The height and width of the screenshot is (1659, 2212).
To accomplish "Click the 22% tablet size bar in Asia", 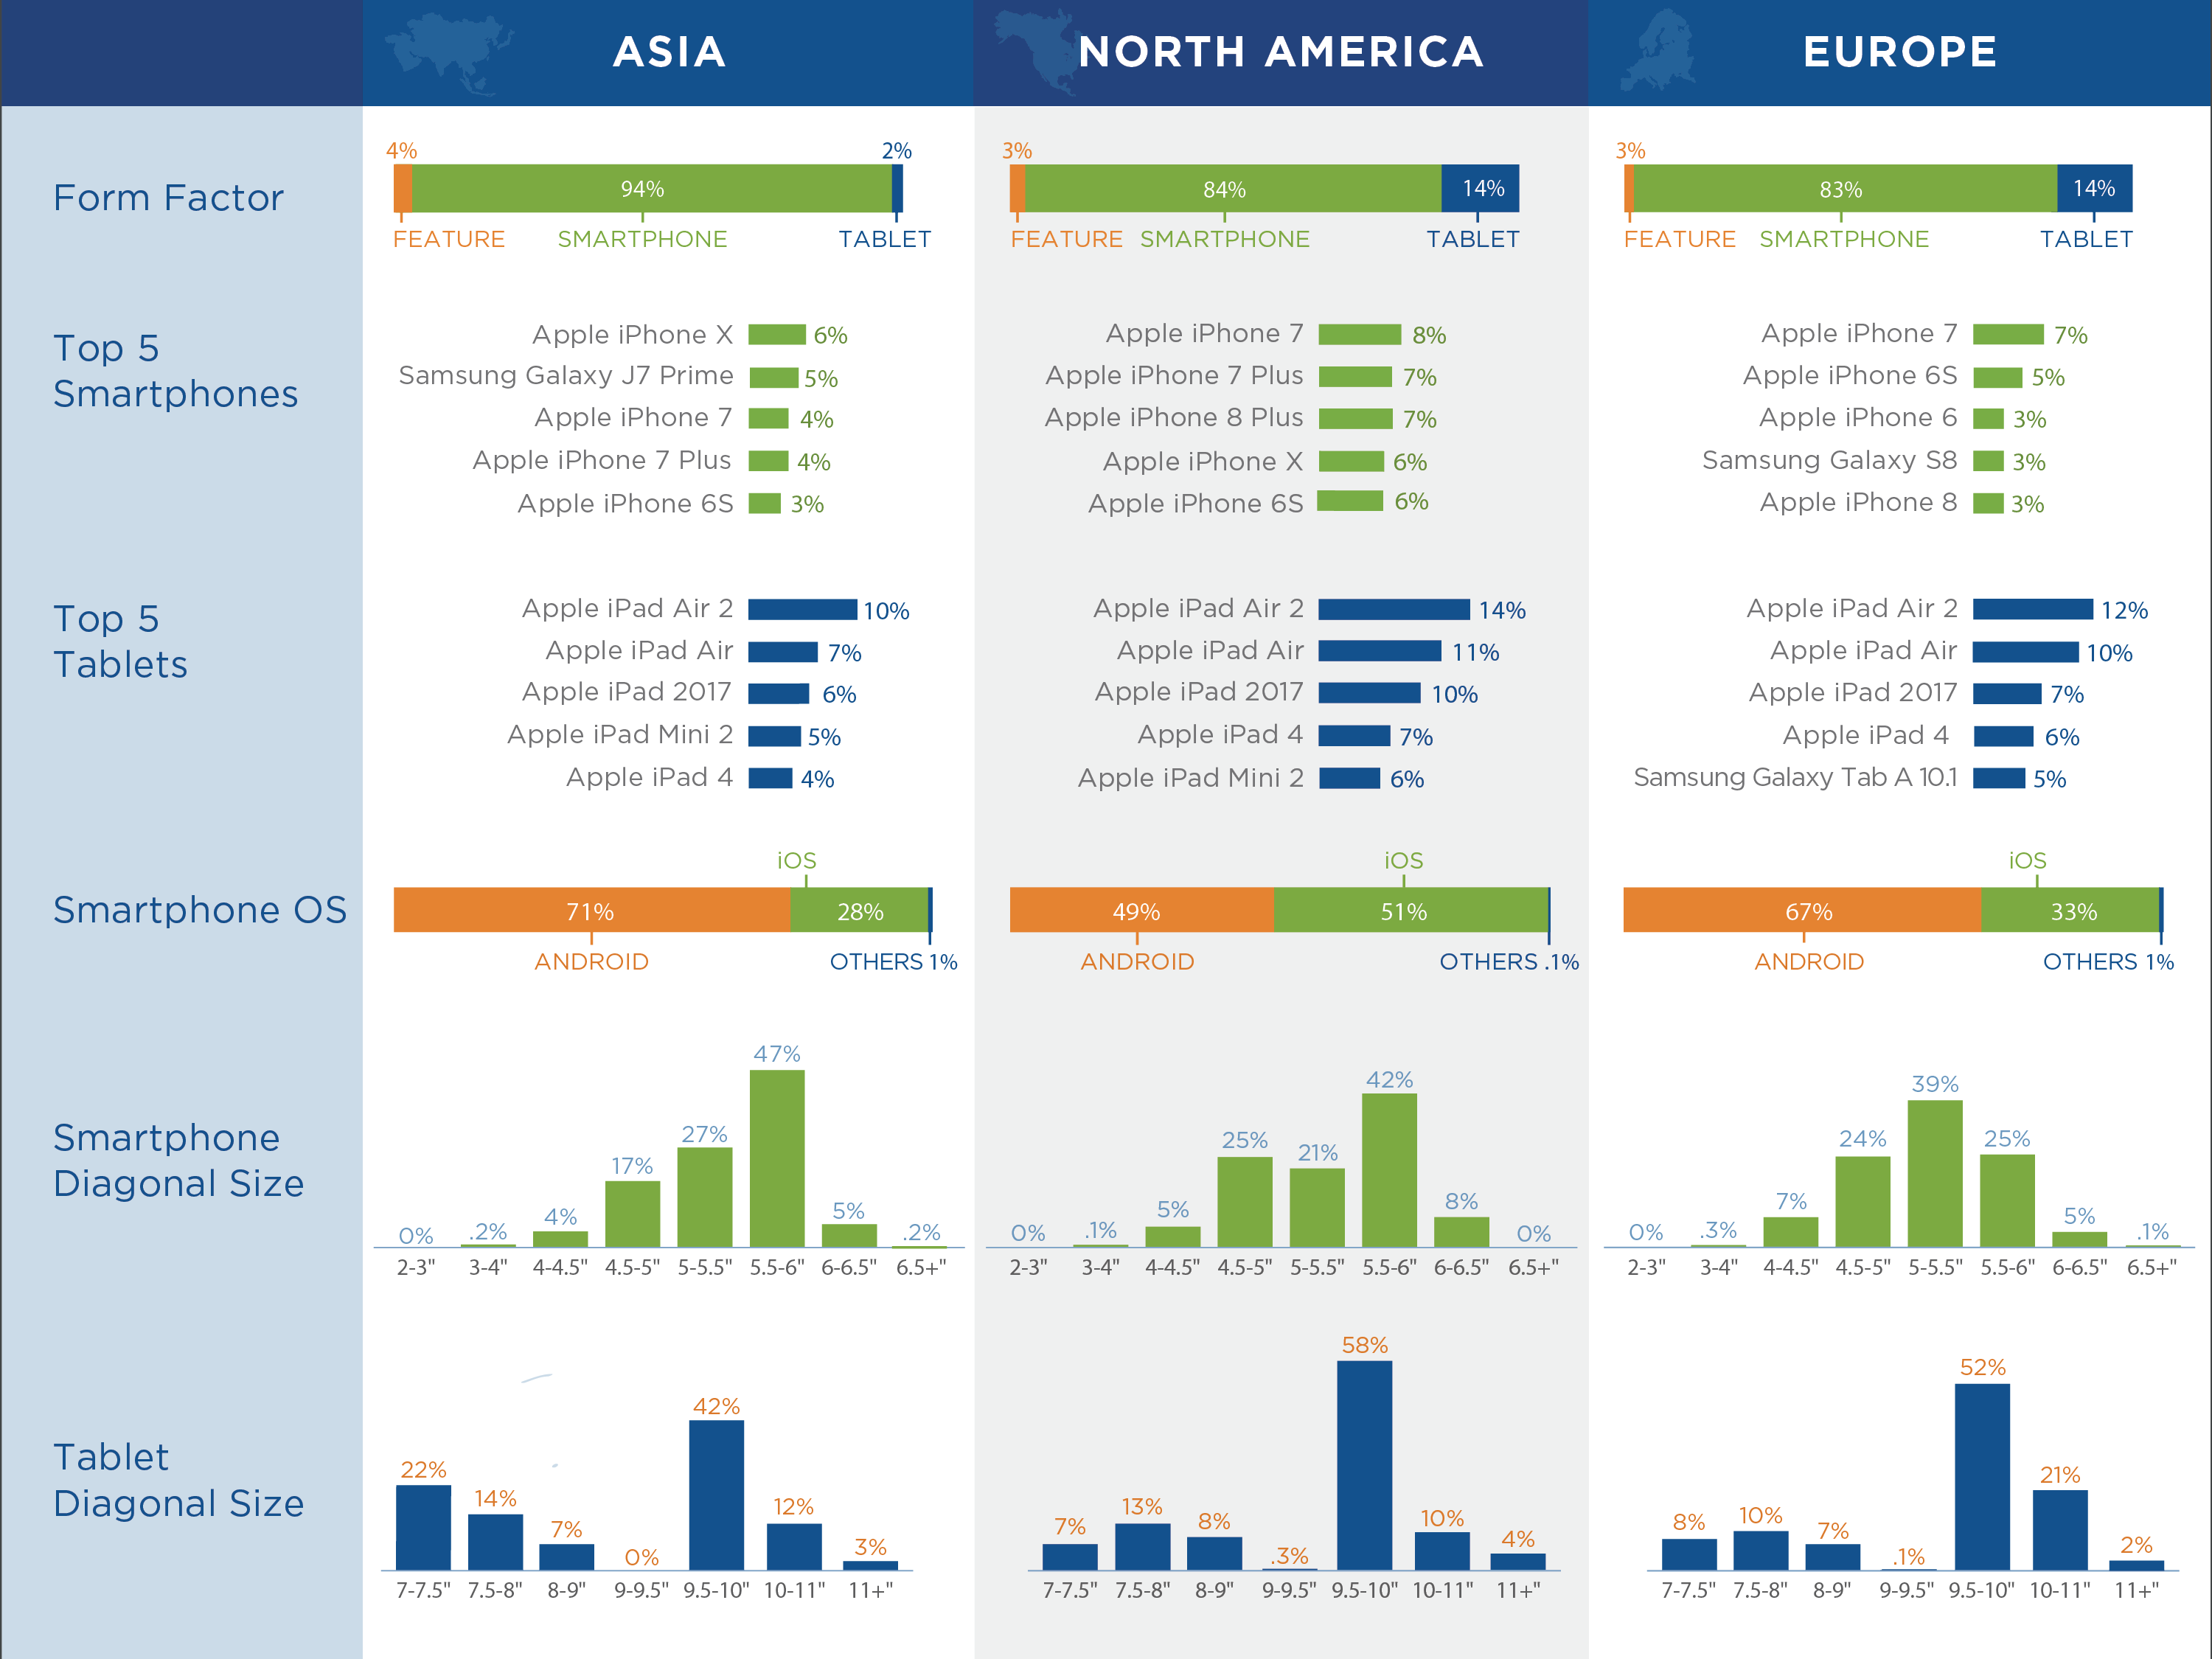I will coord(423,1527).
